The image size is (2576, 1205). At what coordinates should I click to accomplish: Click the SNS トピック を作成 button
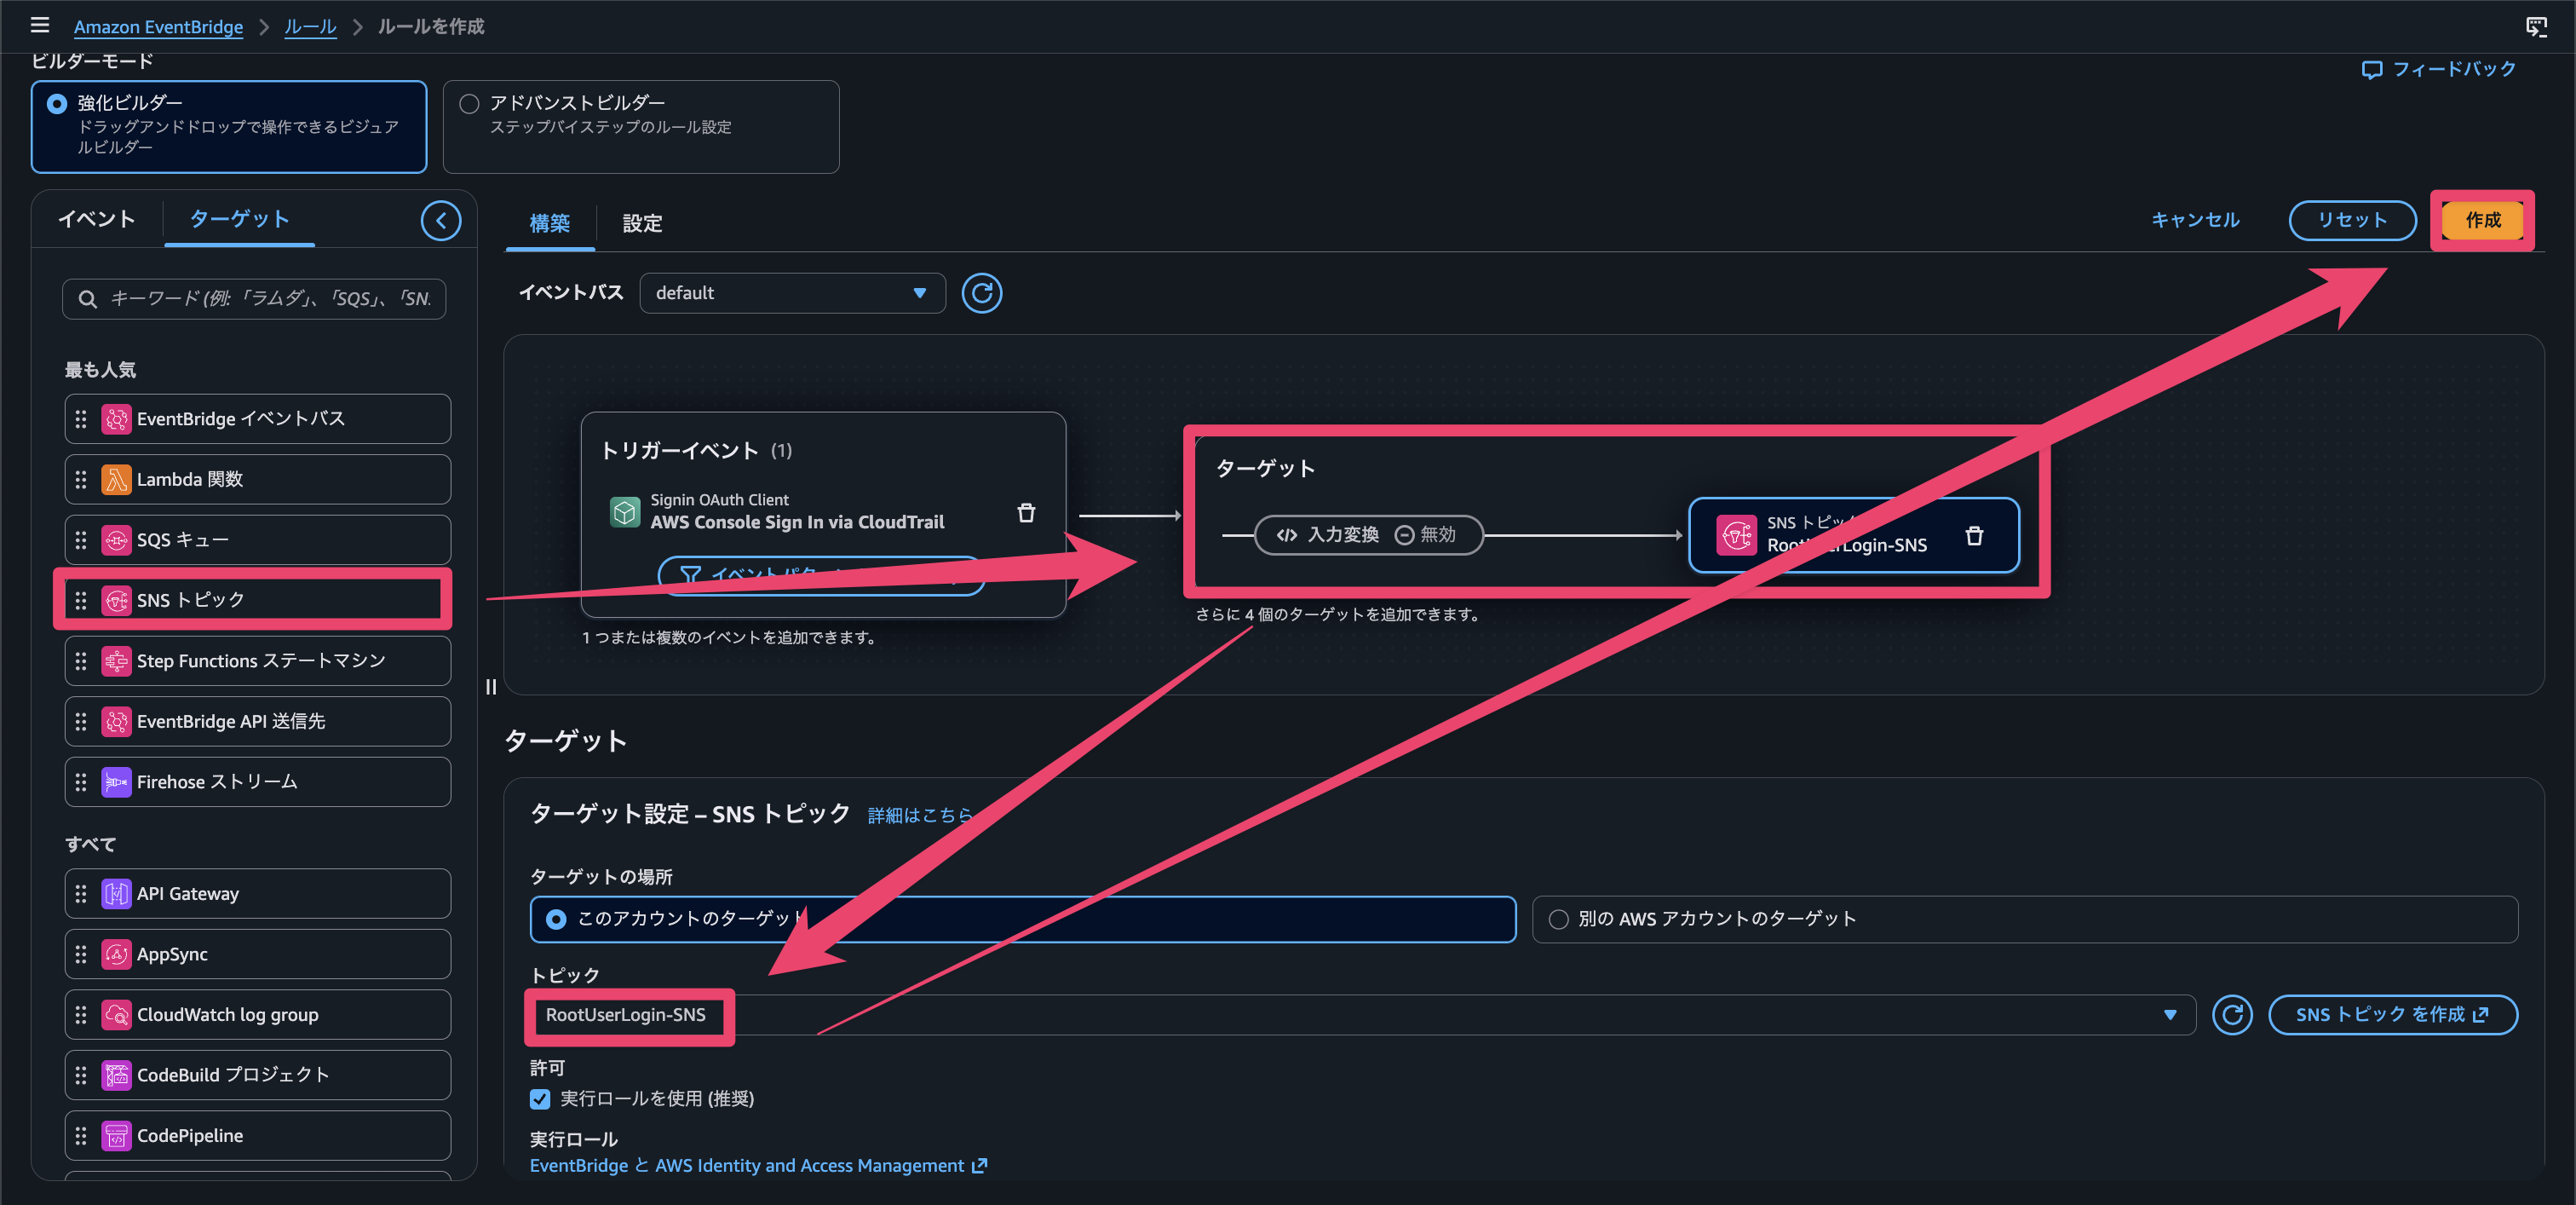tap(2392, 1014)
